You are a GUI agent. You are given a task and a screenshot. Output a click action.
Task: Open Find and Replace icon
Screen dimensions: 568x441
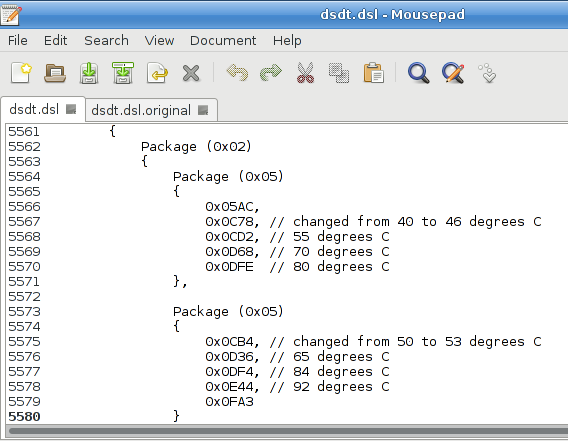(453, 73)
